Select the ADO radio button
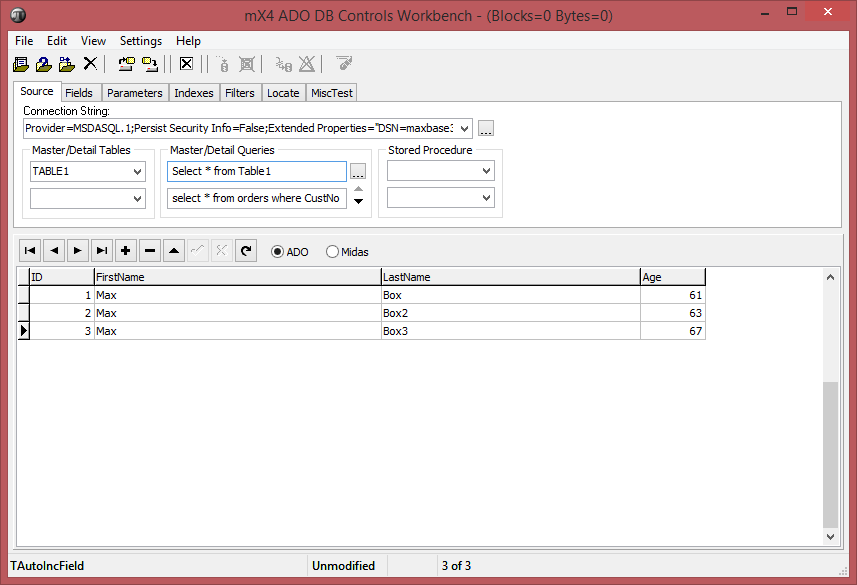The height and width of the screenshot is (585, 857). tap(278, 252)
